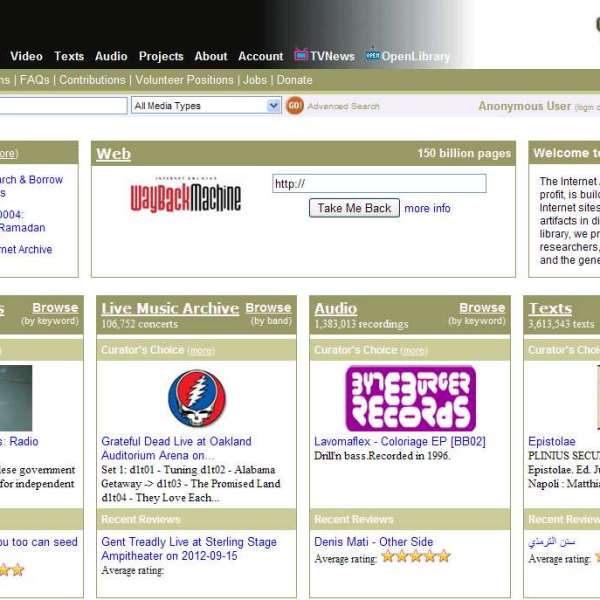Click the Take Me Back button

pos(354,208)
